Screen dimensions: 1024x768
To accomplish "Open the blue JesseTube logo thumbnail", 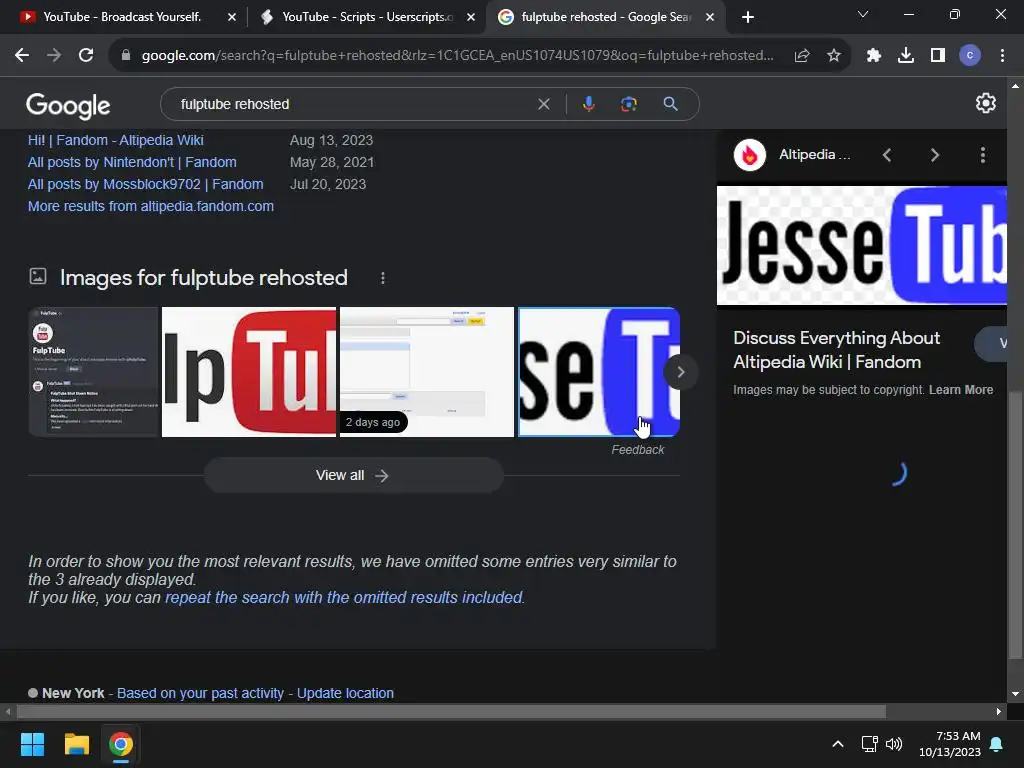I will pyautogui.click(x=599, y=372).
